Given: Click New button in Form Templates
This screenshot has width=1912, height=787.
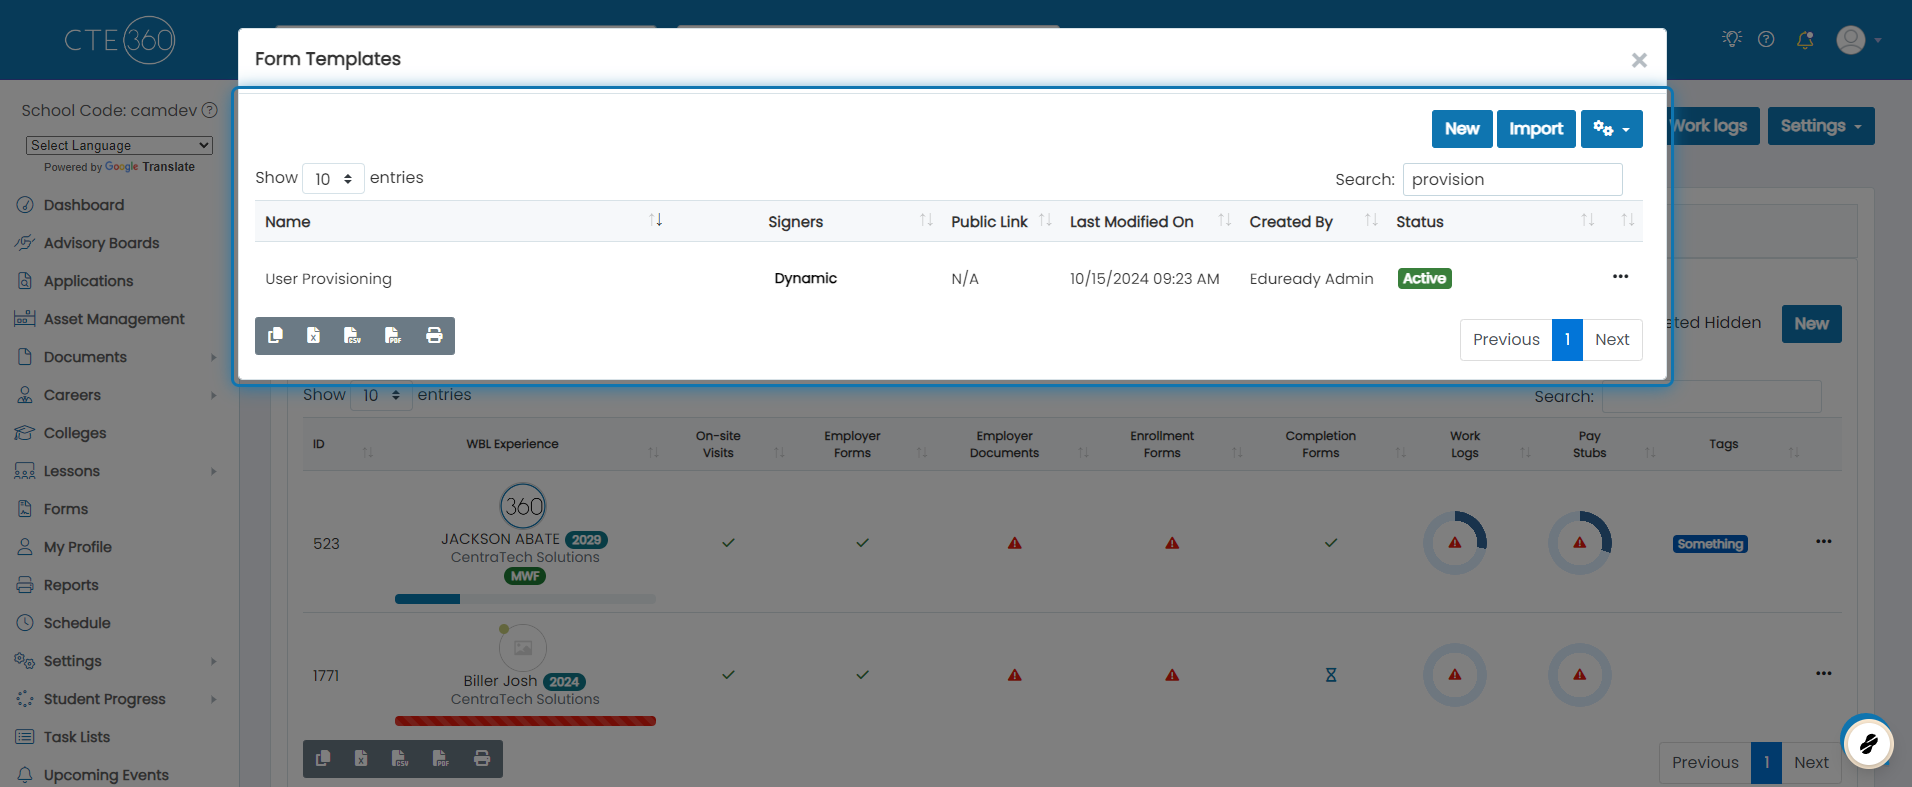Looking at the screenshot, I should 1462,129.
